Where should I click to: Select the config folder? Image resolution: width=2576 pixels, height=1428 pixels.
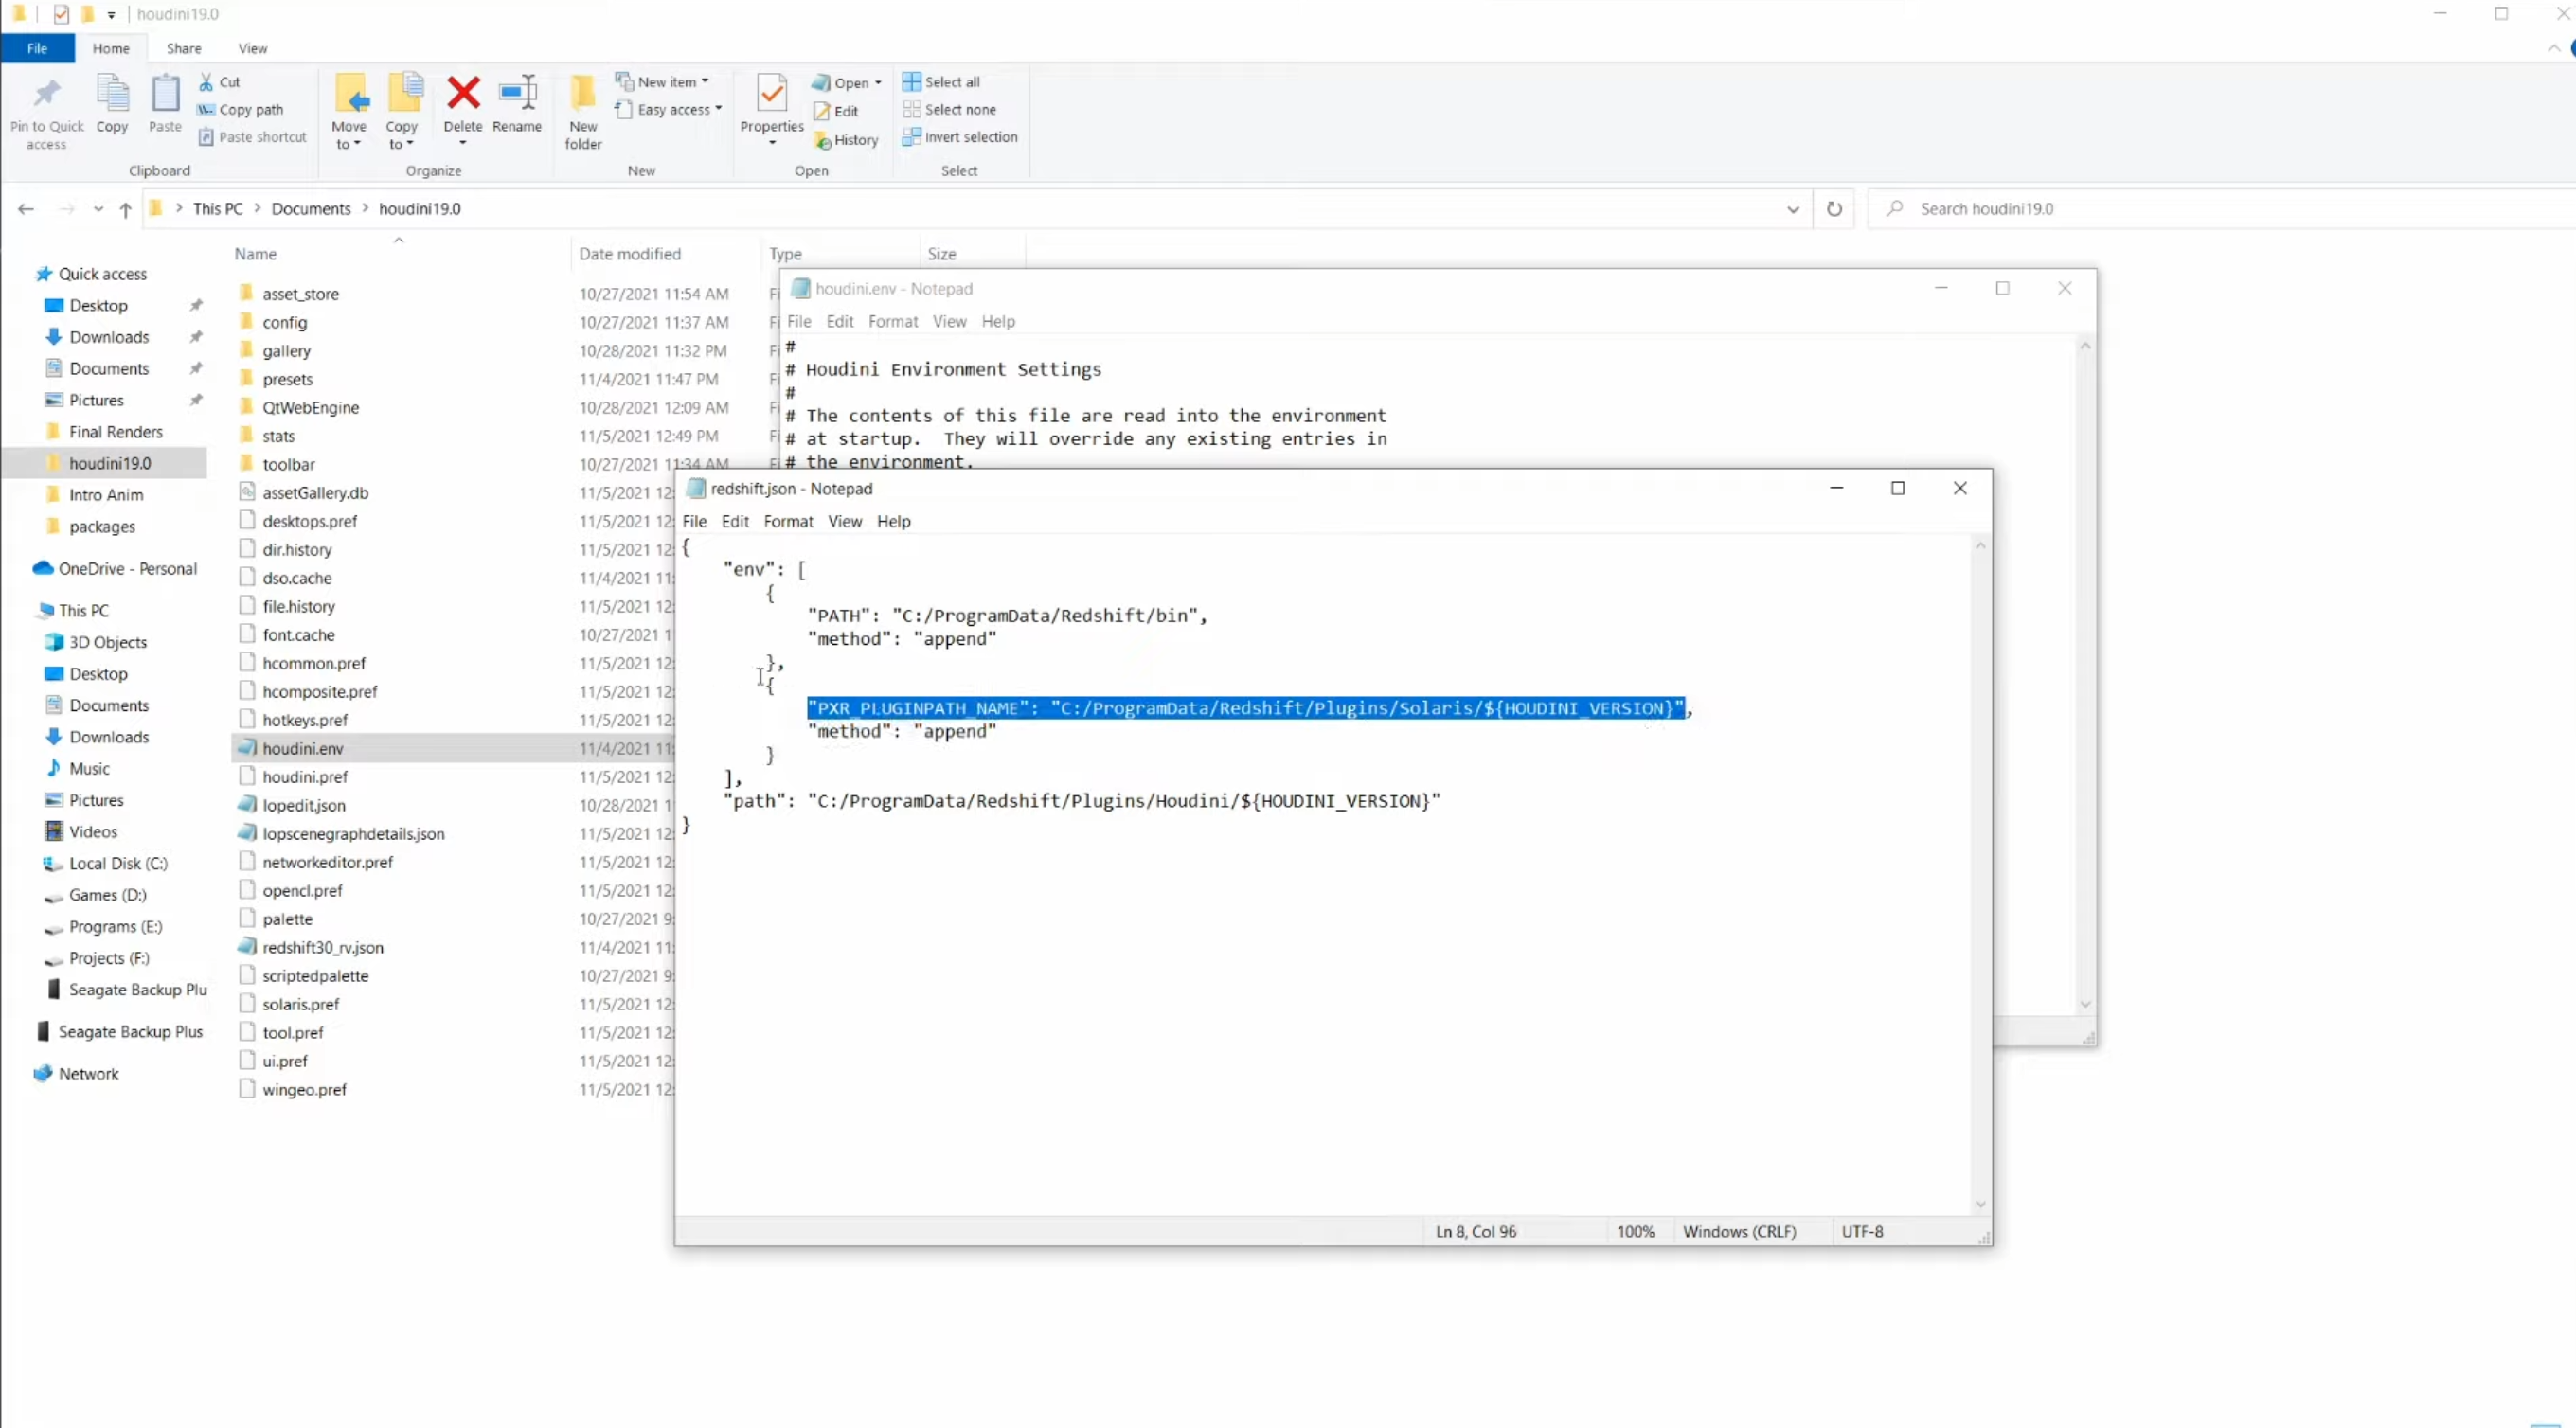pyautogui.click(x=284, y=322)
